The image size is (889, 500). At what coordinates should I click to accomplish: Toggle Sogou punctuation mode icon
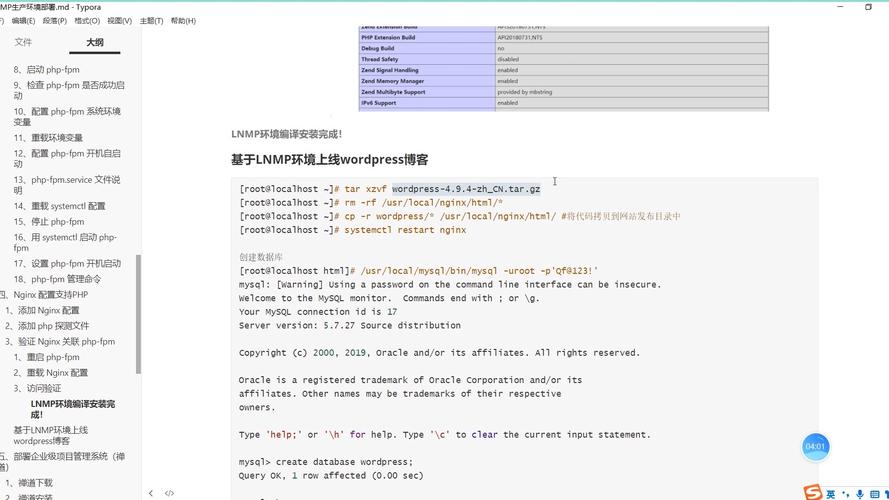pyautogui.click(x=846, y=494)
